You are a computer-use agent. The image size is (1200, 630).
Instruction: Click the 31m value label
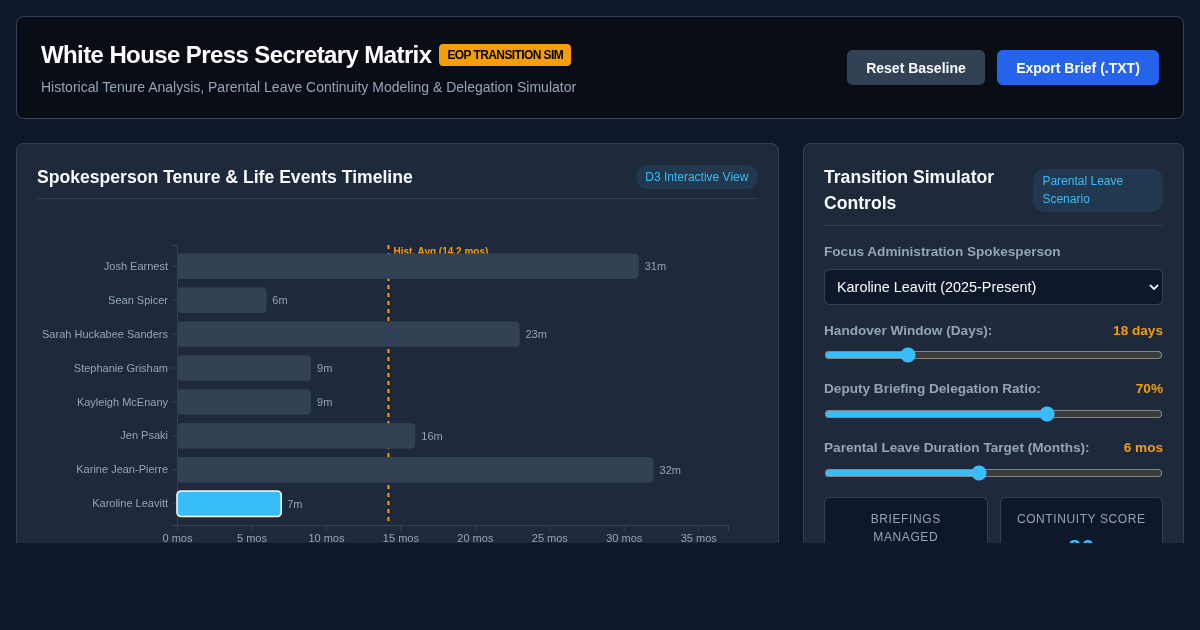click(x=655, y=266)
